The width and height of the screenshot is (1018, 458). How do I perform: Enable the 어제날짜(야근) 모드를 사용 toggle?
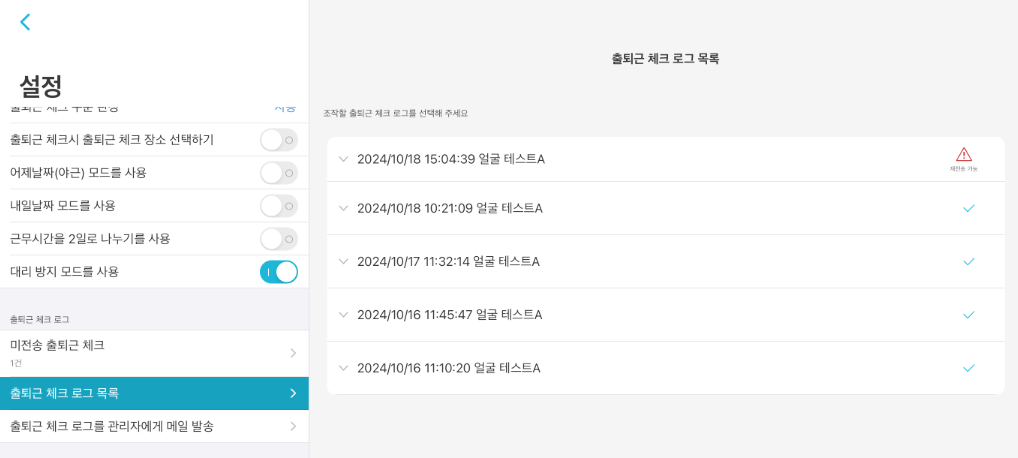[x=279, y=173]
